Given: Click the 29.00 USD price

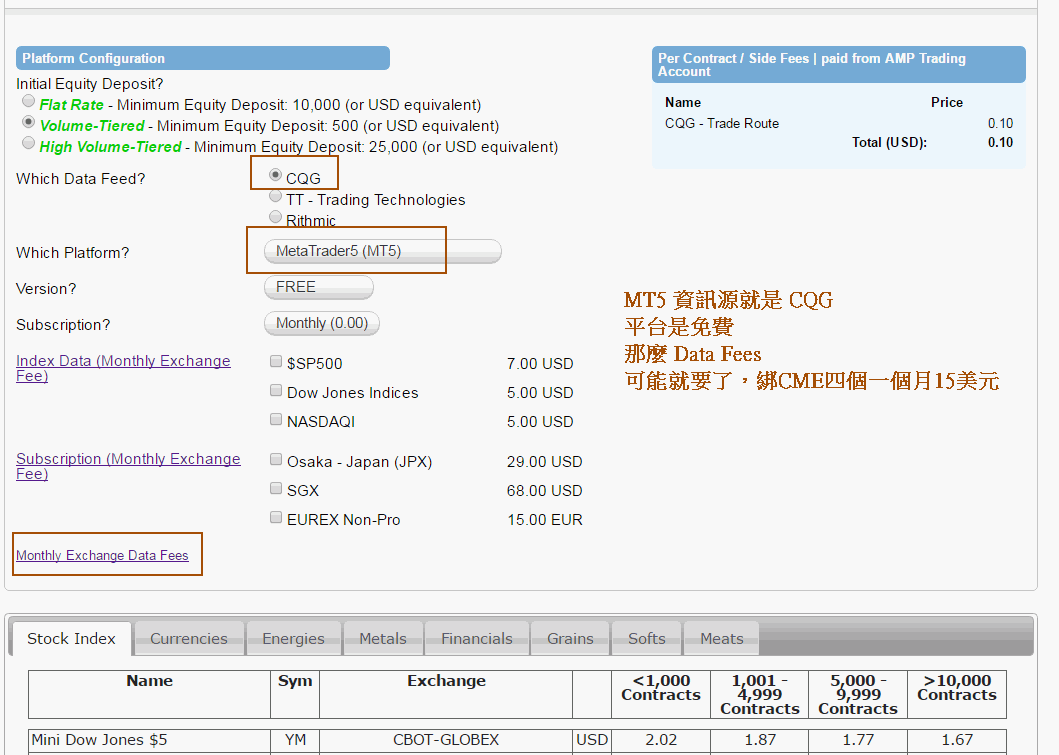Looking at the screenshot, I should tap(544, 462).
